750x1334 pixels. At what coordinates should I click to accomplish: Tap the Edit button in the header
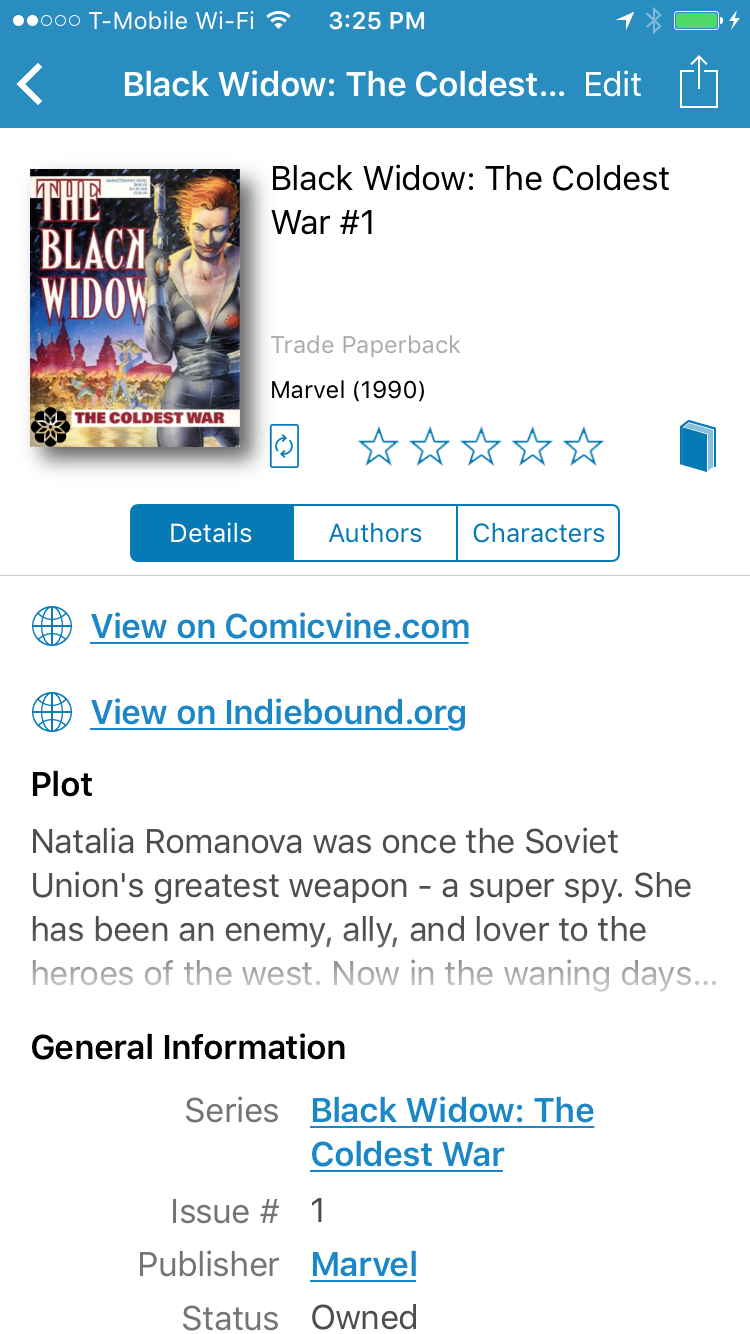612,85
